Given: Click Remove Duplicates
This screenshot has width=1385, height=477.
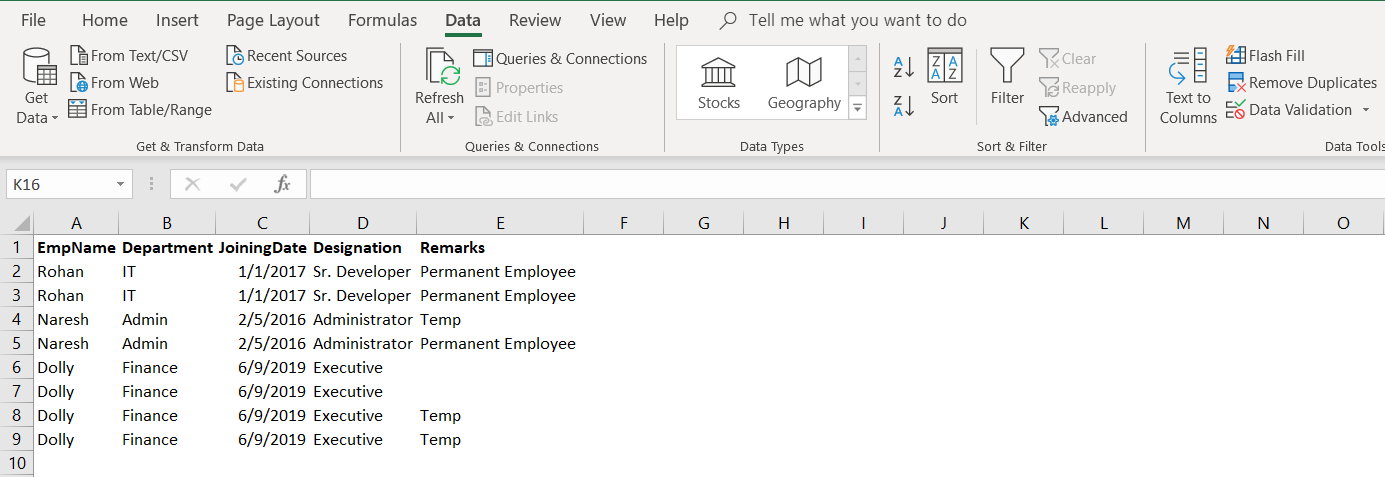Looking at the screenshot, I should tap(1302, 83).
